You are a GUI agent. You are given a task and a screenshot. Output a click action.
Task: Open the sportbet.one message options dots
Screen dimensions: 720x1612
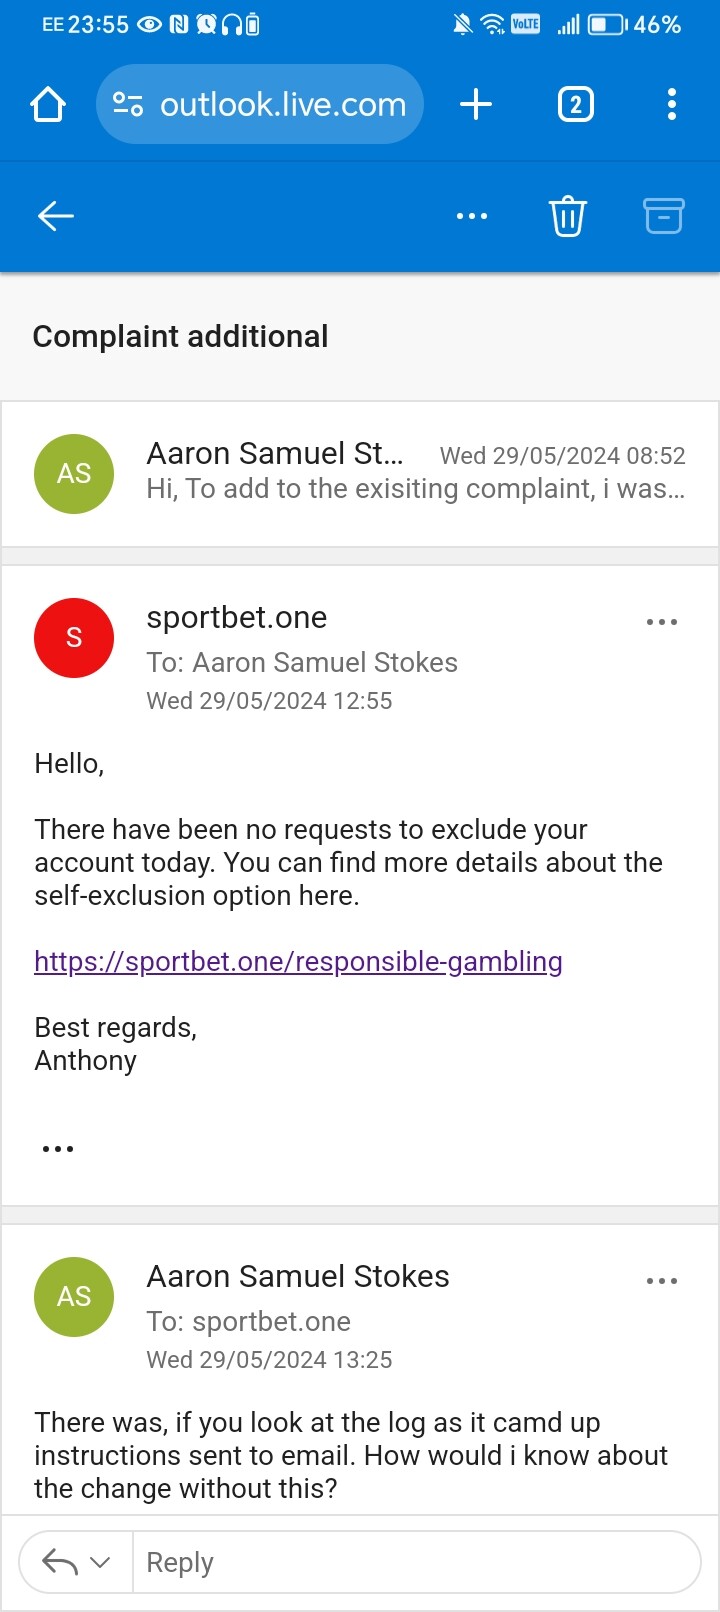pos(662,622)
